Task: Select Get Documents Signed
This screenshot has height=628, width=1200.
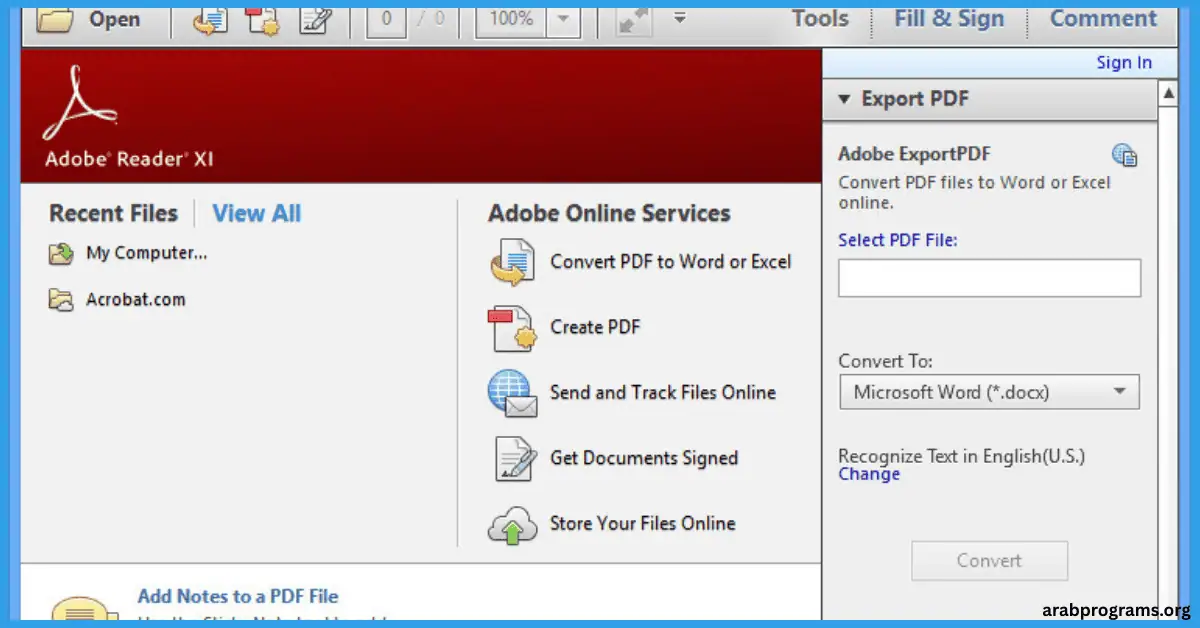Action: pyautogui.click(x=644, y=458)
